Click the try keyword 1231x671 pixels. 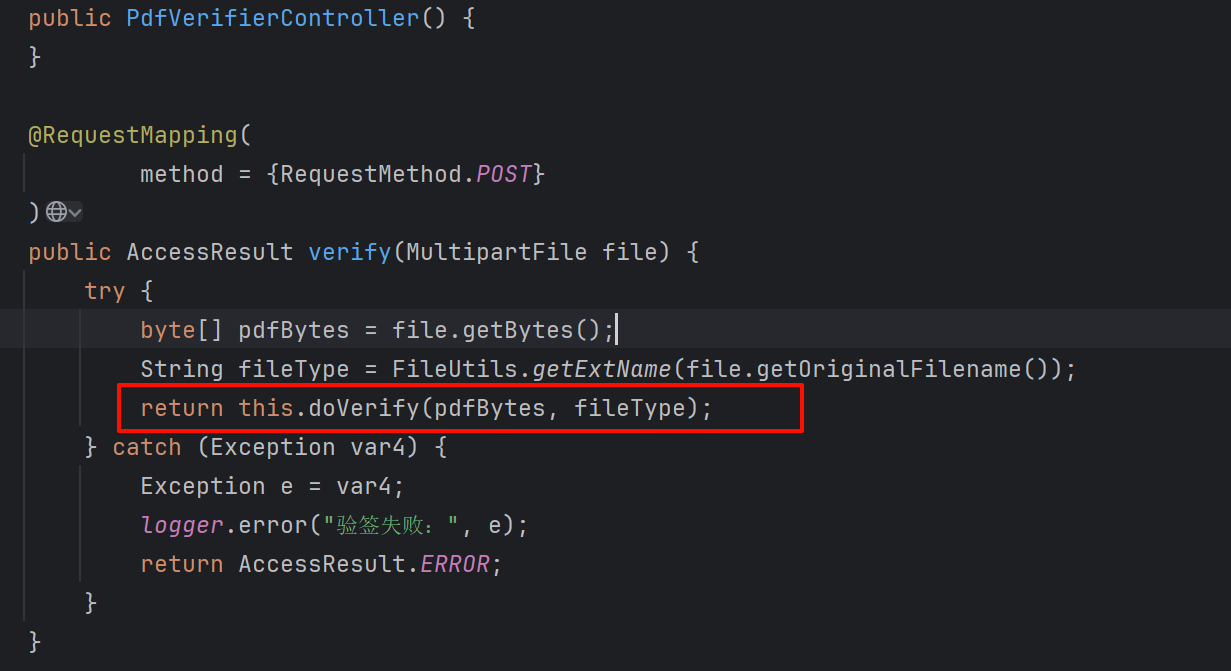(105, 291)
